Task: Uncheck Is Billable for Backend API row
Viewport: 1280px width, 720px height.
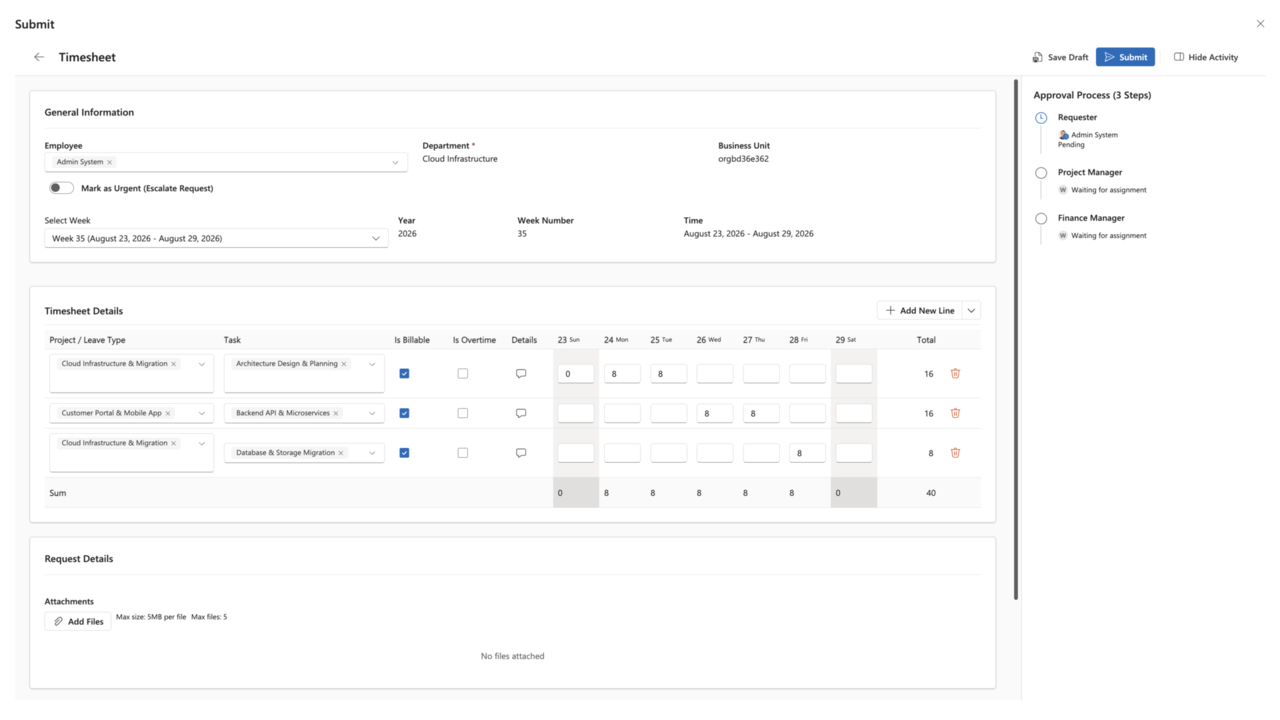Action: click(x=404, y=413)
